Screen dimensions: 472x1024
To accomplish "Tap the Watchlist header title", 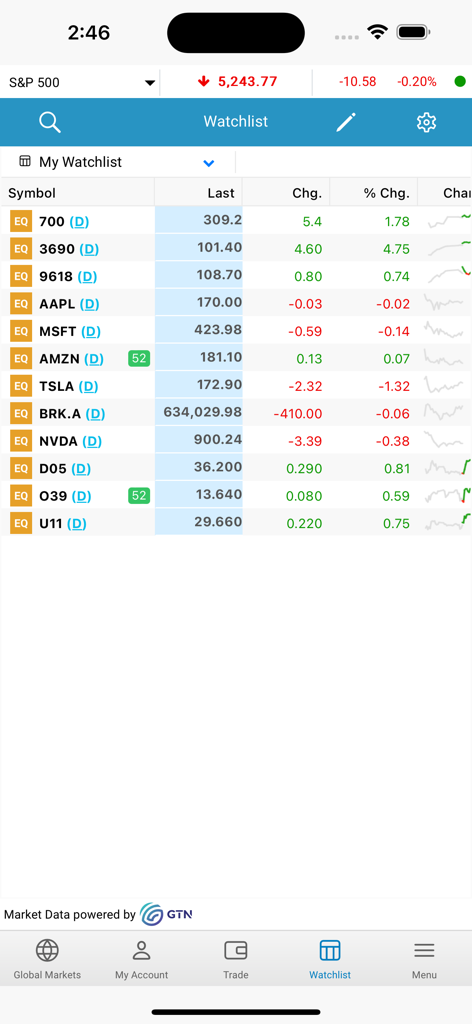I will 236,121.
